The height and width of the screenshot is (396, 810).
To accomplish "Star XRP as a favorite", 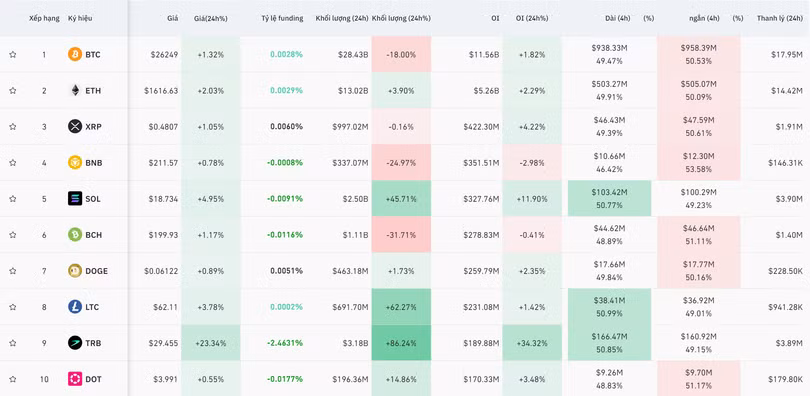I will (x=13, y=126).
